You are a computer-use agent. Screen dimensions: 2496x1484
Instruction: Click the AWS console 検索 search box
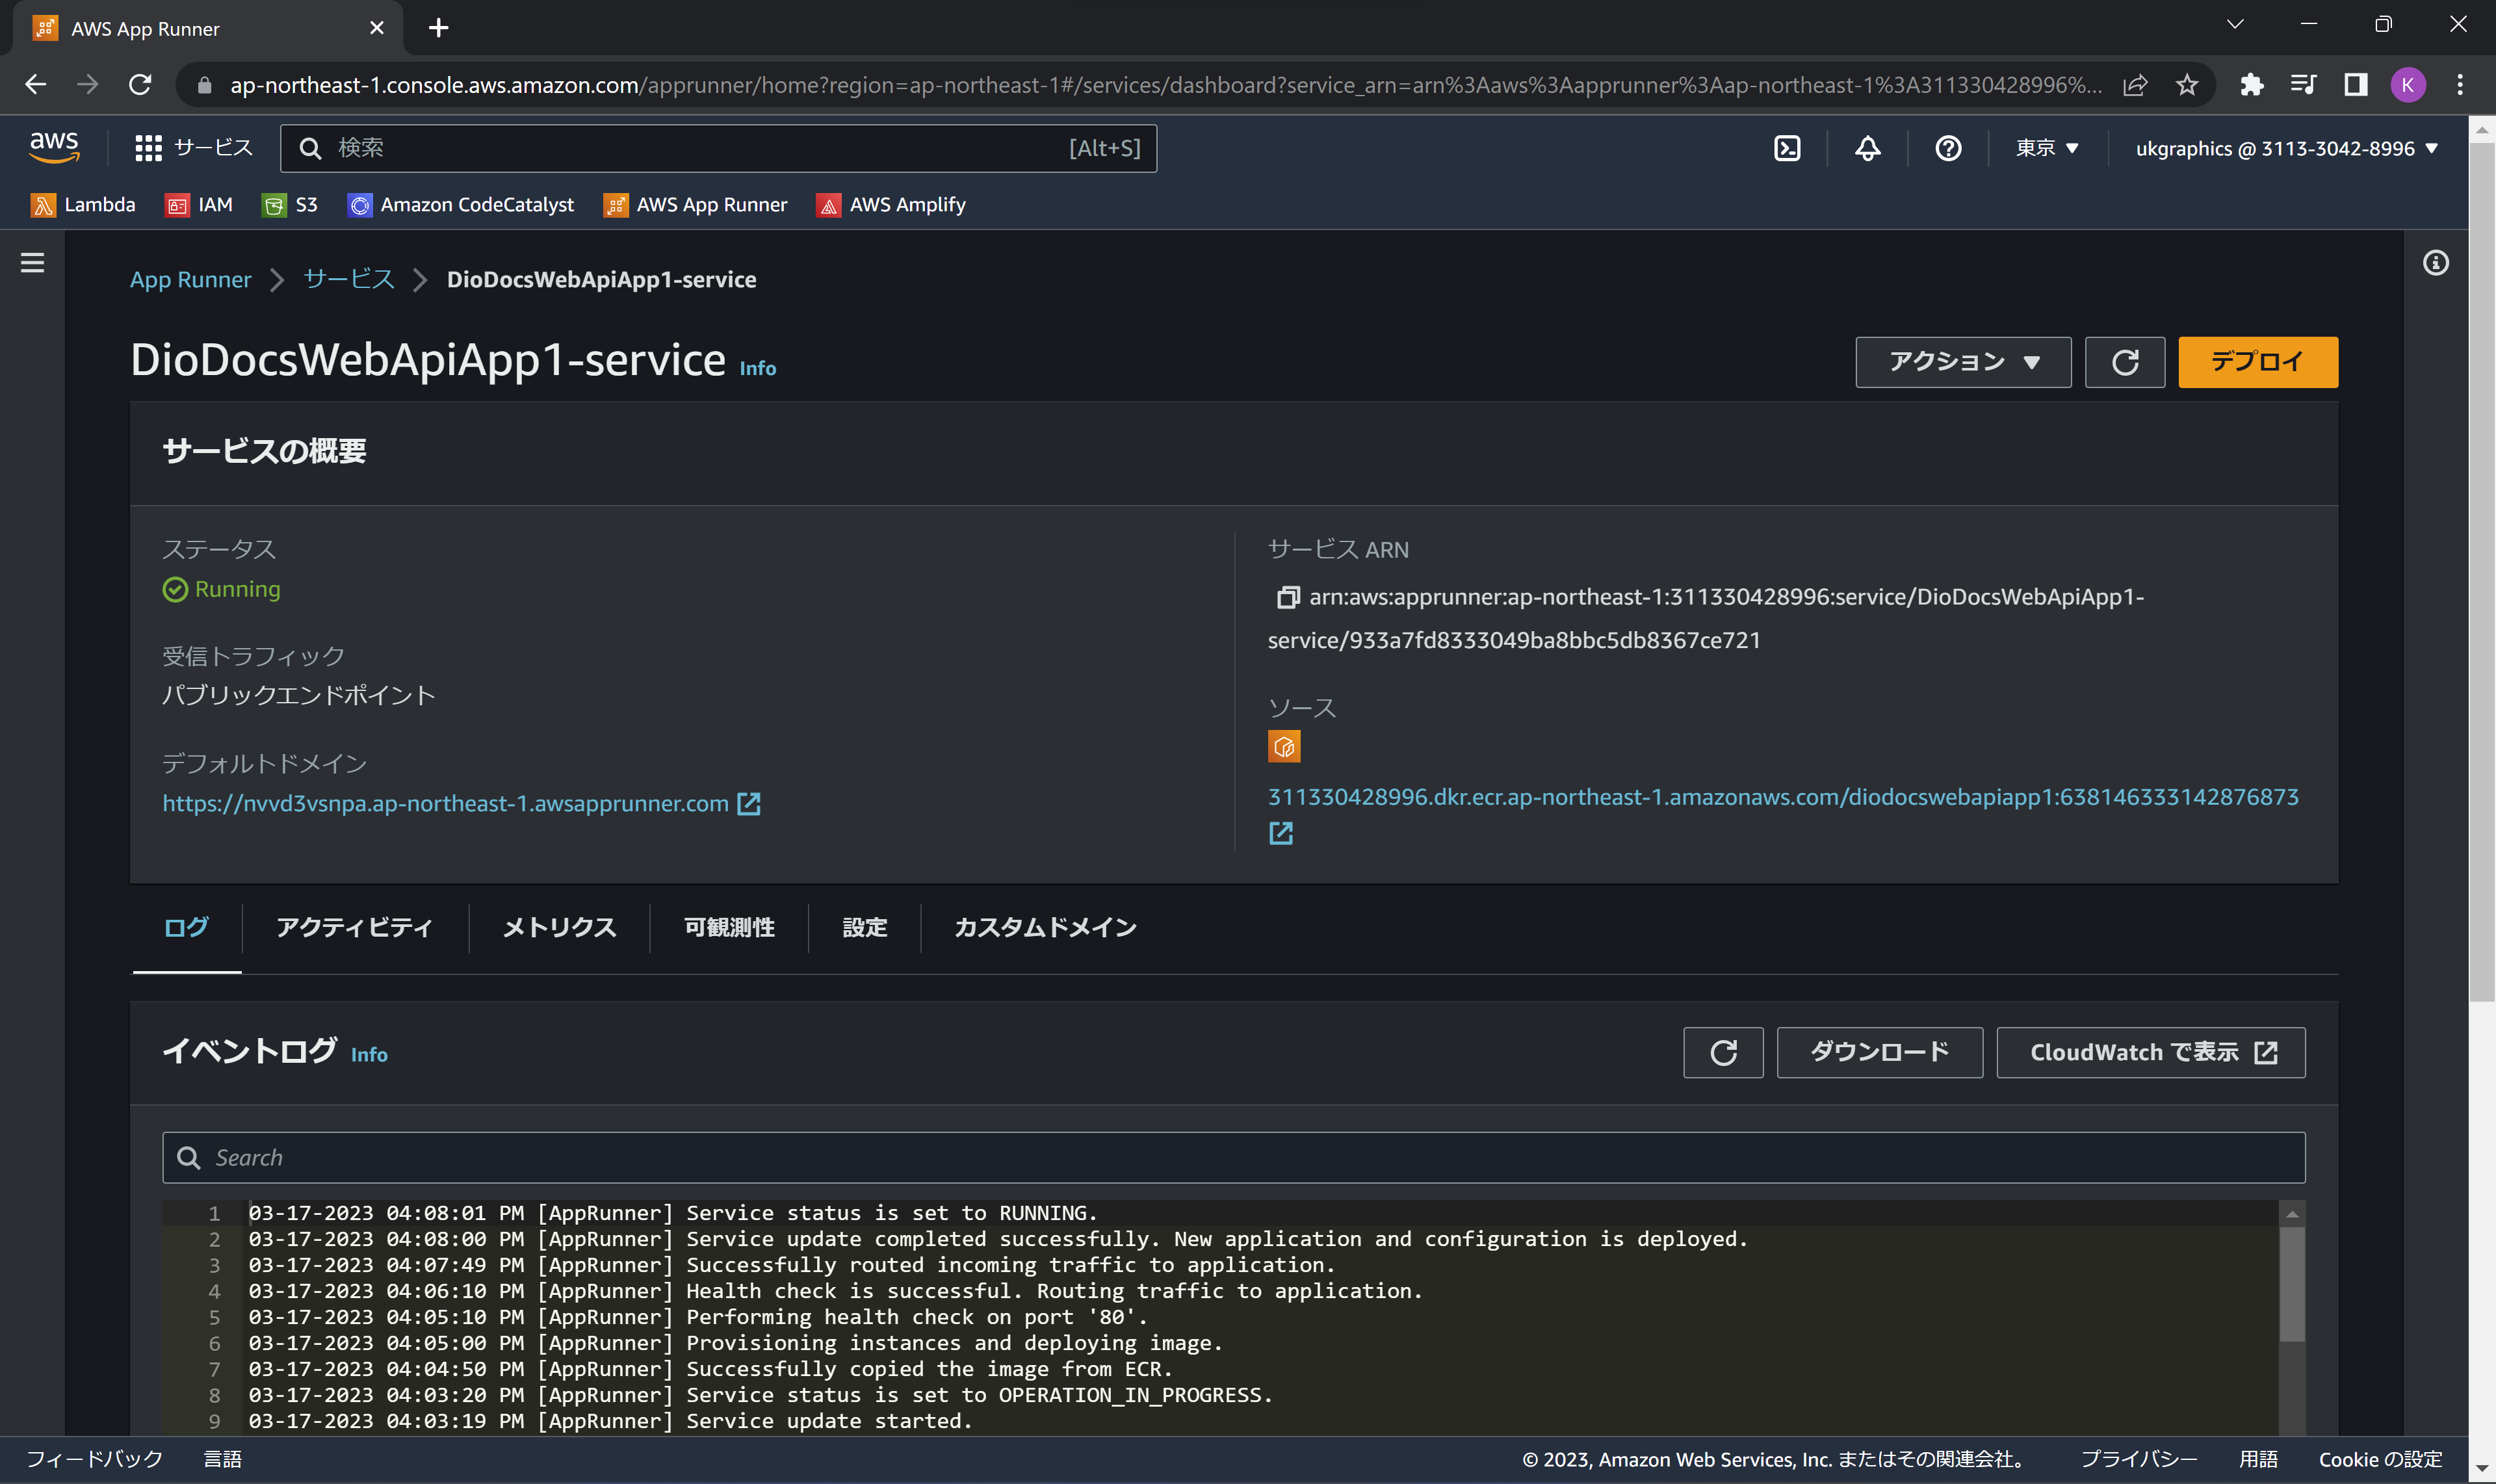coord(718,148)
